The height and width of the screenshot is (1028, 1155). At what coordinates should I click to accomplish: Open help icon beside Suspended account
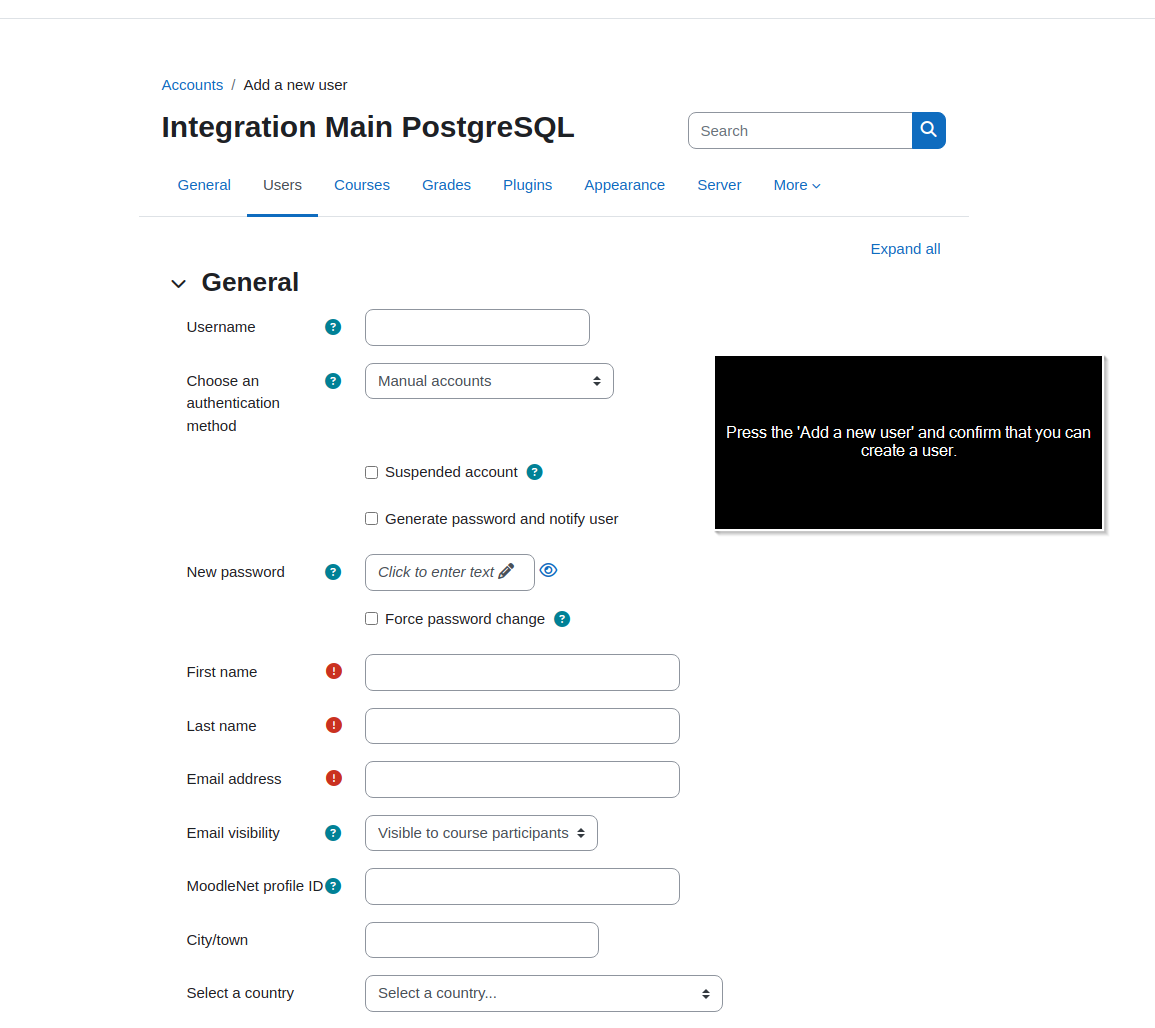pos(535,472)
